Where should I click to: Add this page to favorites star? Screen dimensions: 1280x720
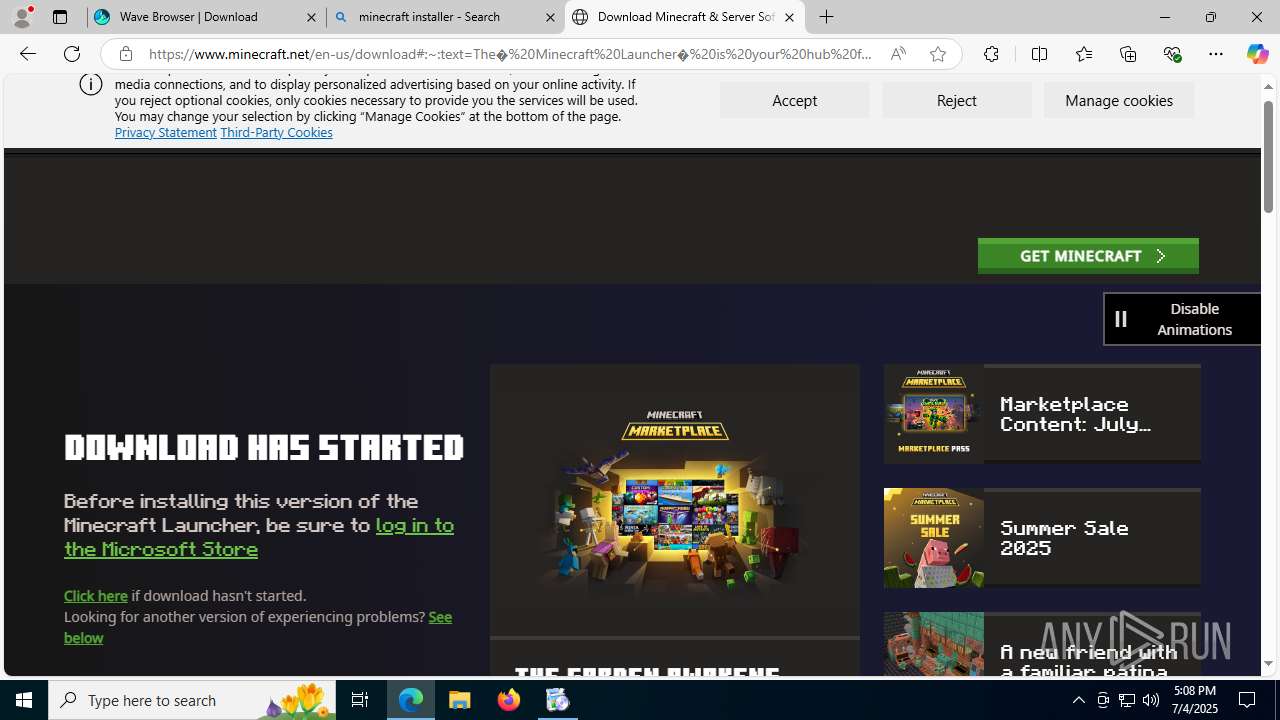tap(937, 54)
